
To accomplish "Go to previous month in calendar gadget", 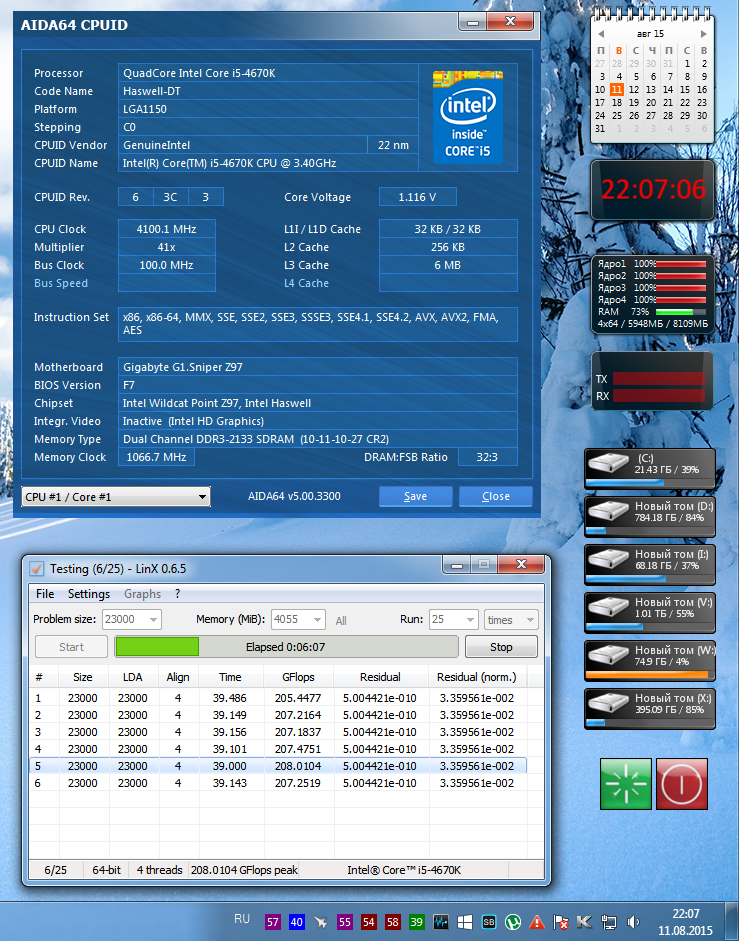I will click(600, 34).
